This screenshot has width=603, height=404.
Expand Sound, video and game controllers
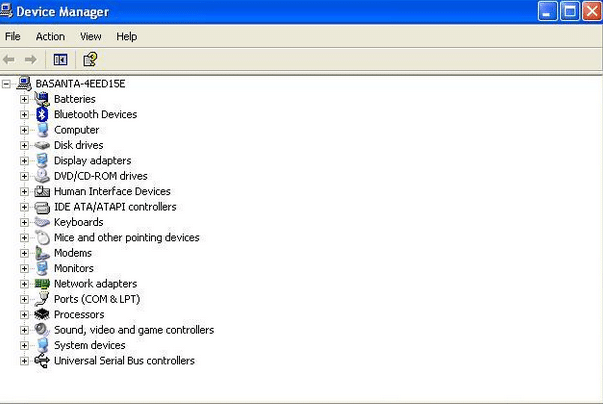coord(24,330)
